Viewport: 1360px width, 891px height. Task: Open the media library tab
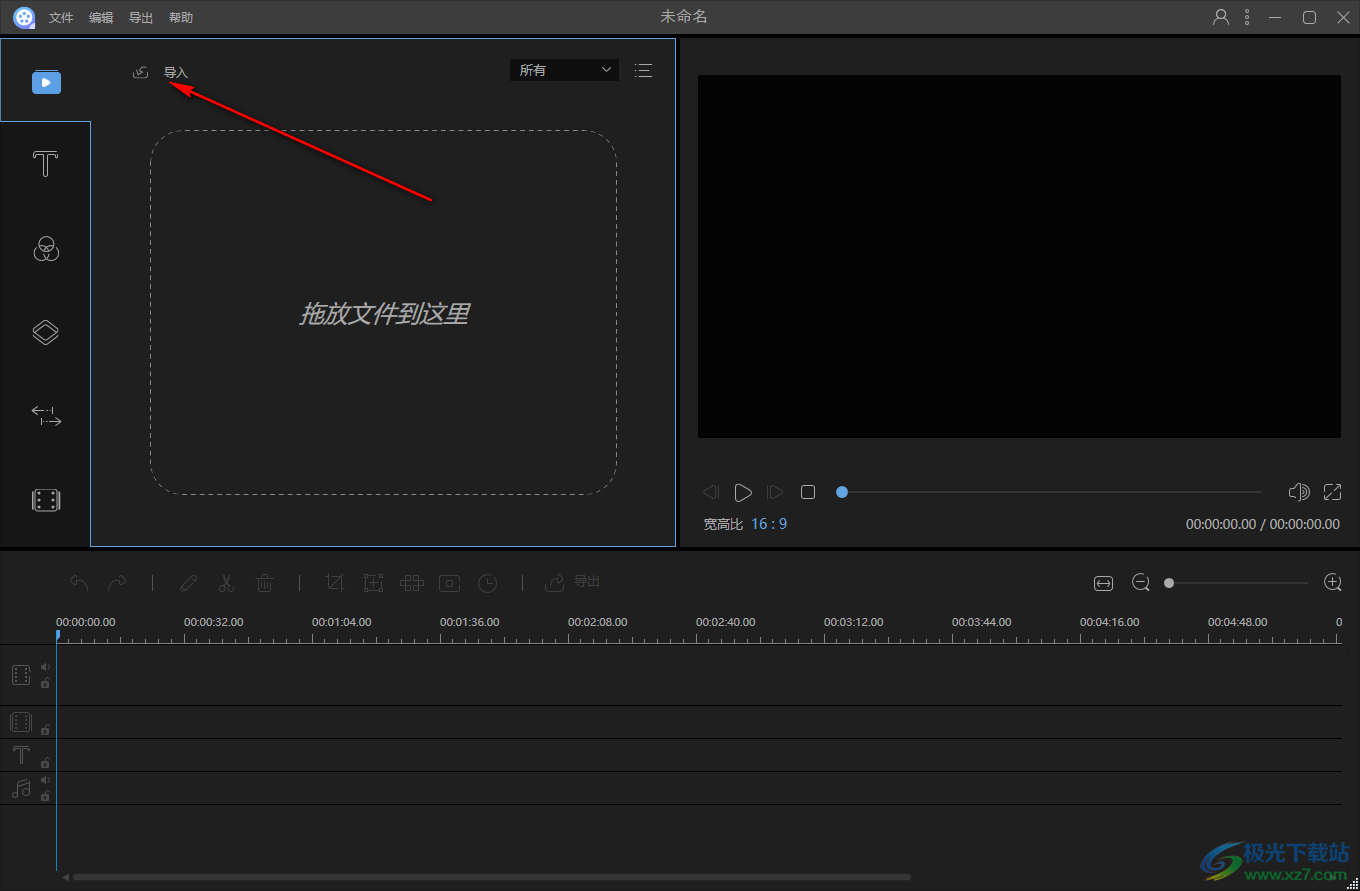(46, 82)
